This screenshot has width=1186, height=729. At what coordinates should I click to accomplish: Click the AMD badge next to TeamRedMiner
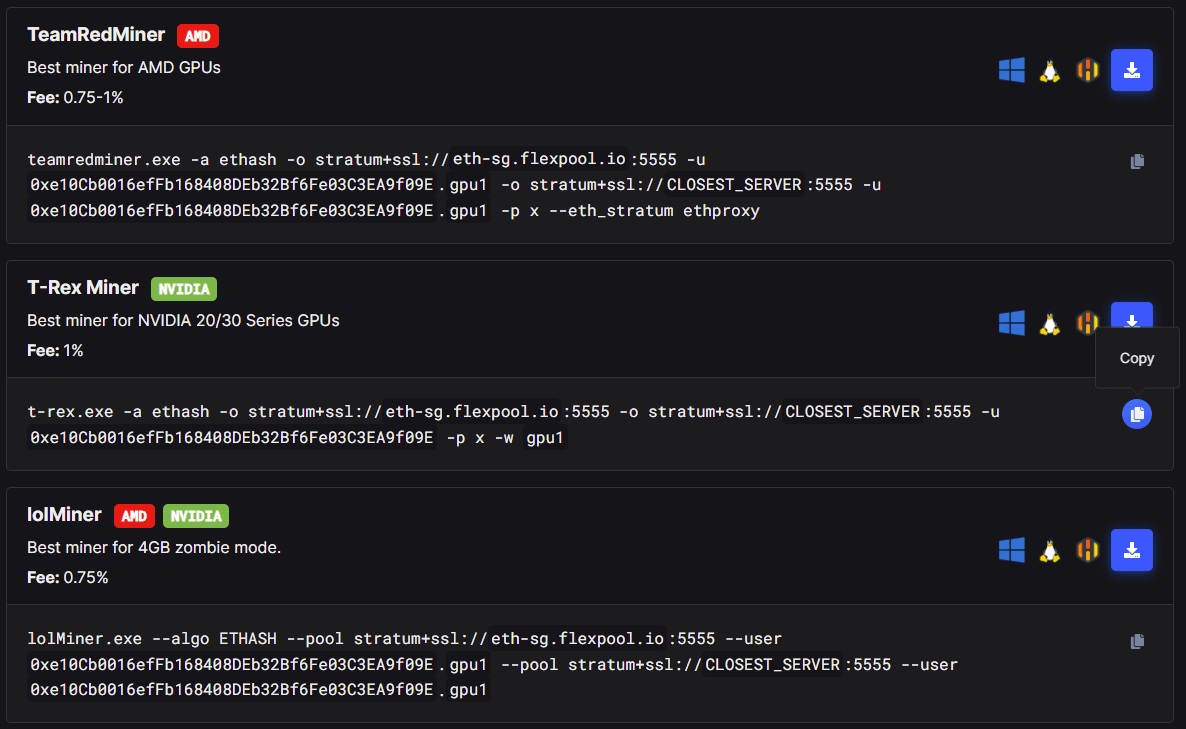197,35
